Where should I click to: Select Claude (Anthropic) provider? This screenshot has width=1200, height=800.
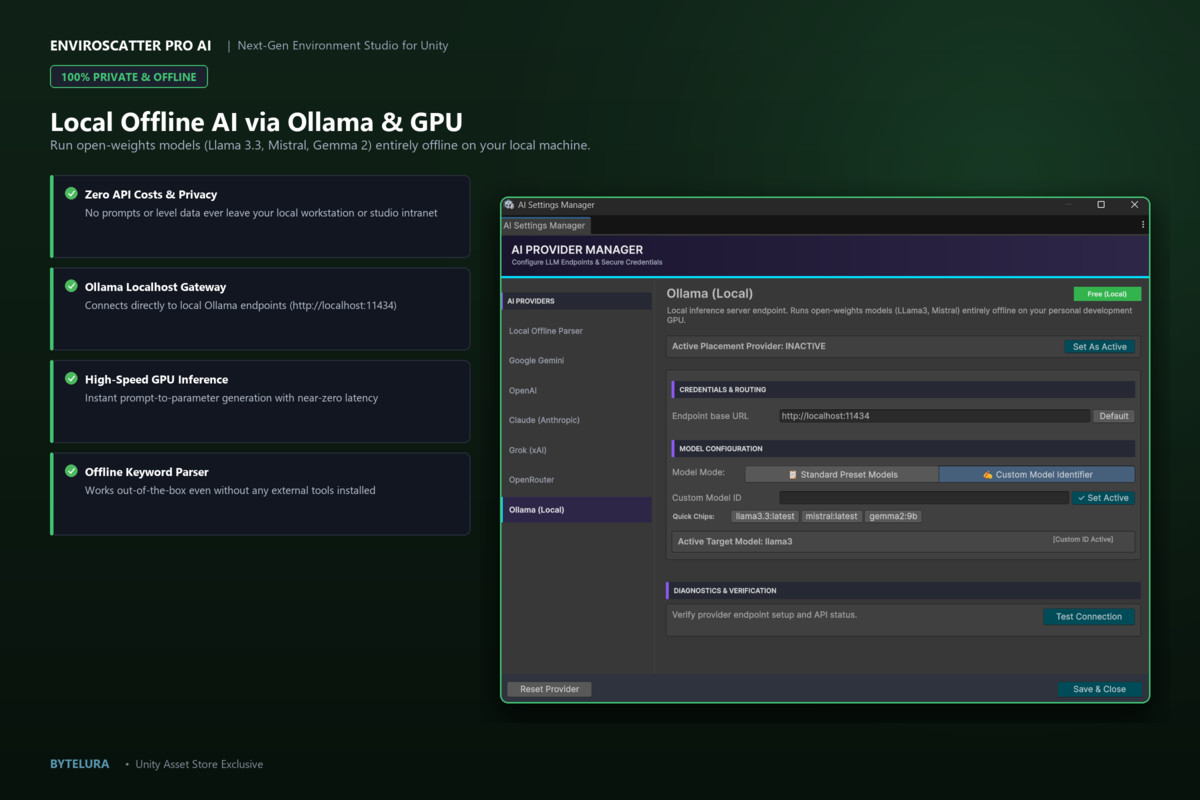point(577,421)
